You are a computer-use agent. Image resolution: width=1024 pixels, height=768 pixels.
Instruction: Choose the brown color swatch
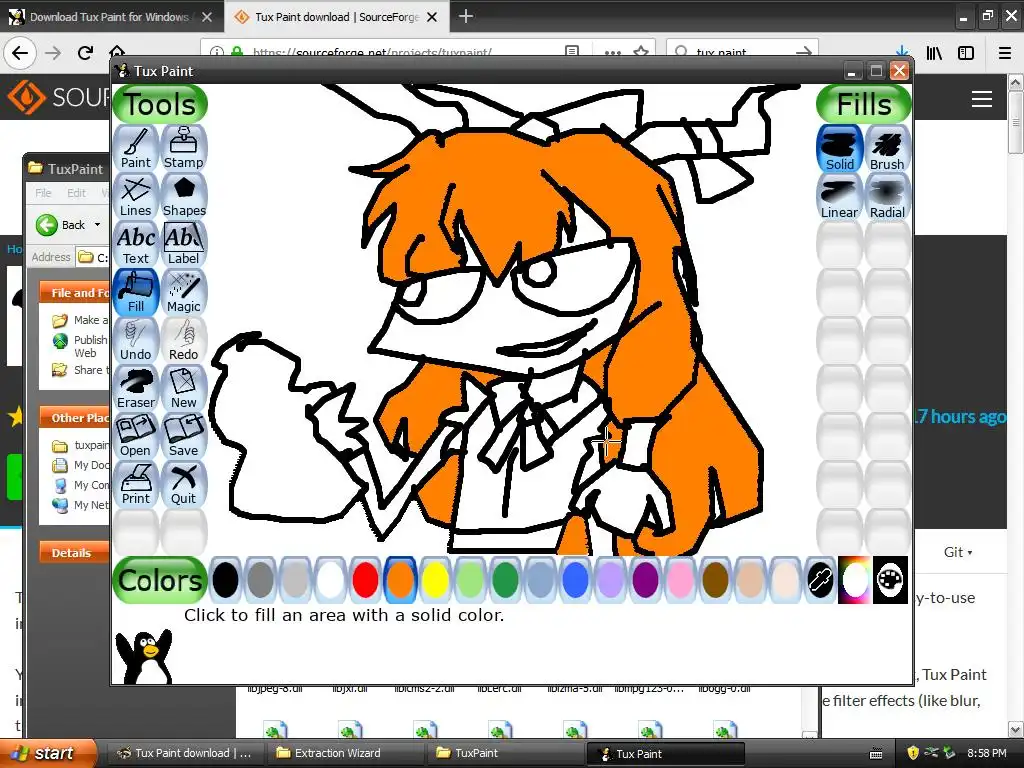715,579
